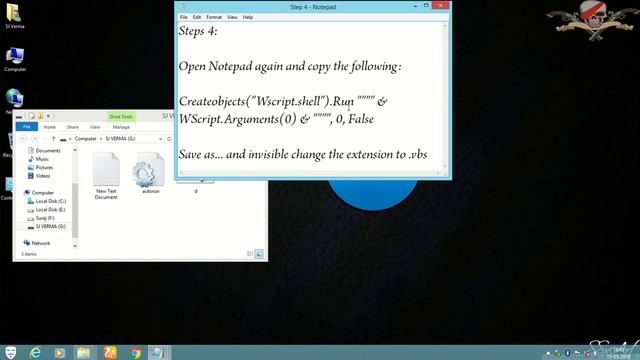The height and width of the screenshot is (360, 640).
Task: Open the Quick Access Toolbar dropdown
Action: pyautogui.click(x=48, y=116)
